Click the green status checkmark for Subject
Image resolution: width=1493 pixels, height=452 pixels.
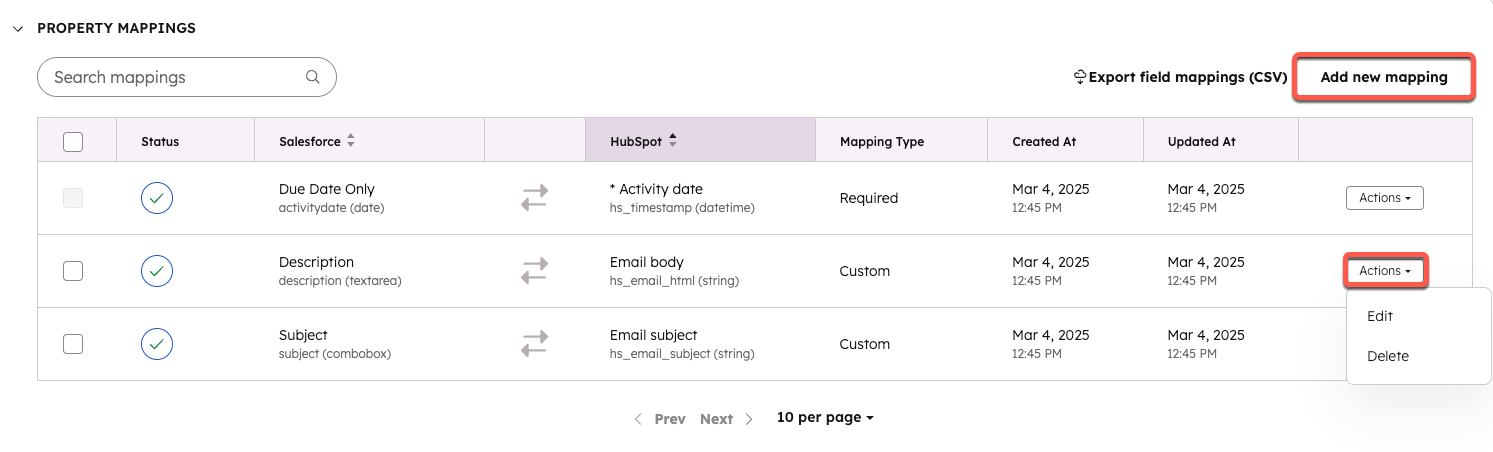(157, 344)
